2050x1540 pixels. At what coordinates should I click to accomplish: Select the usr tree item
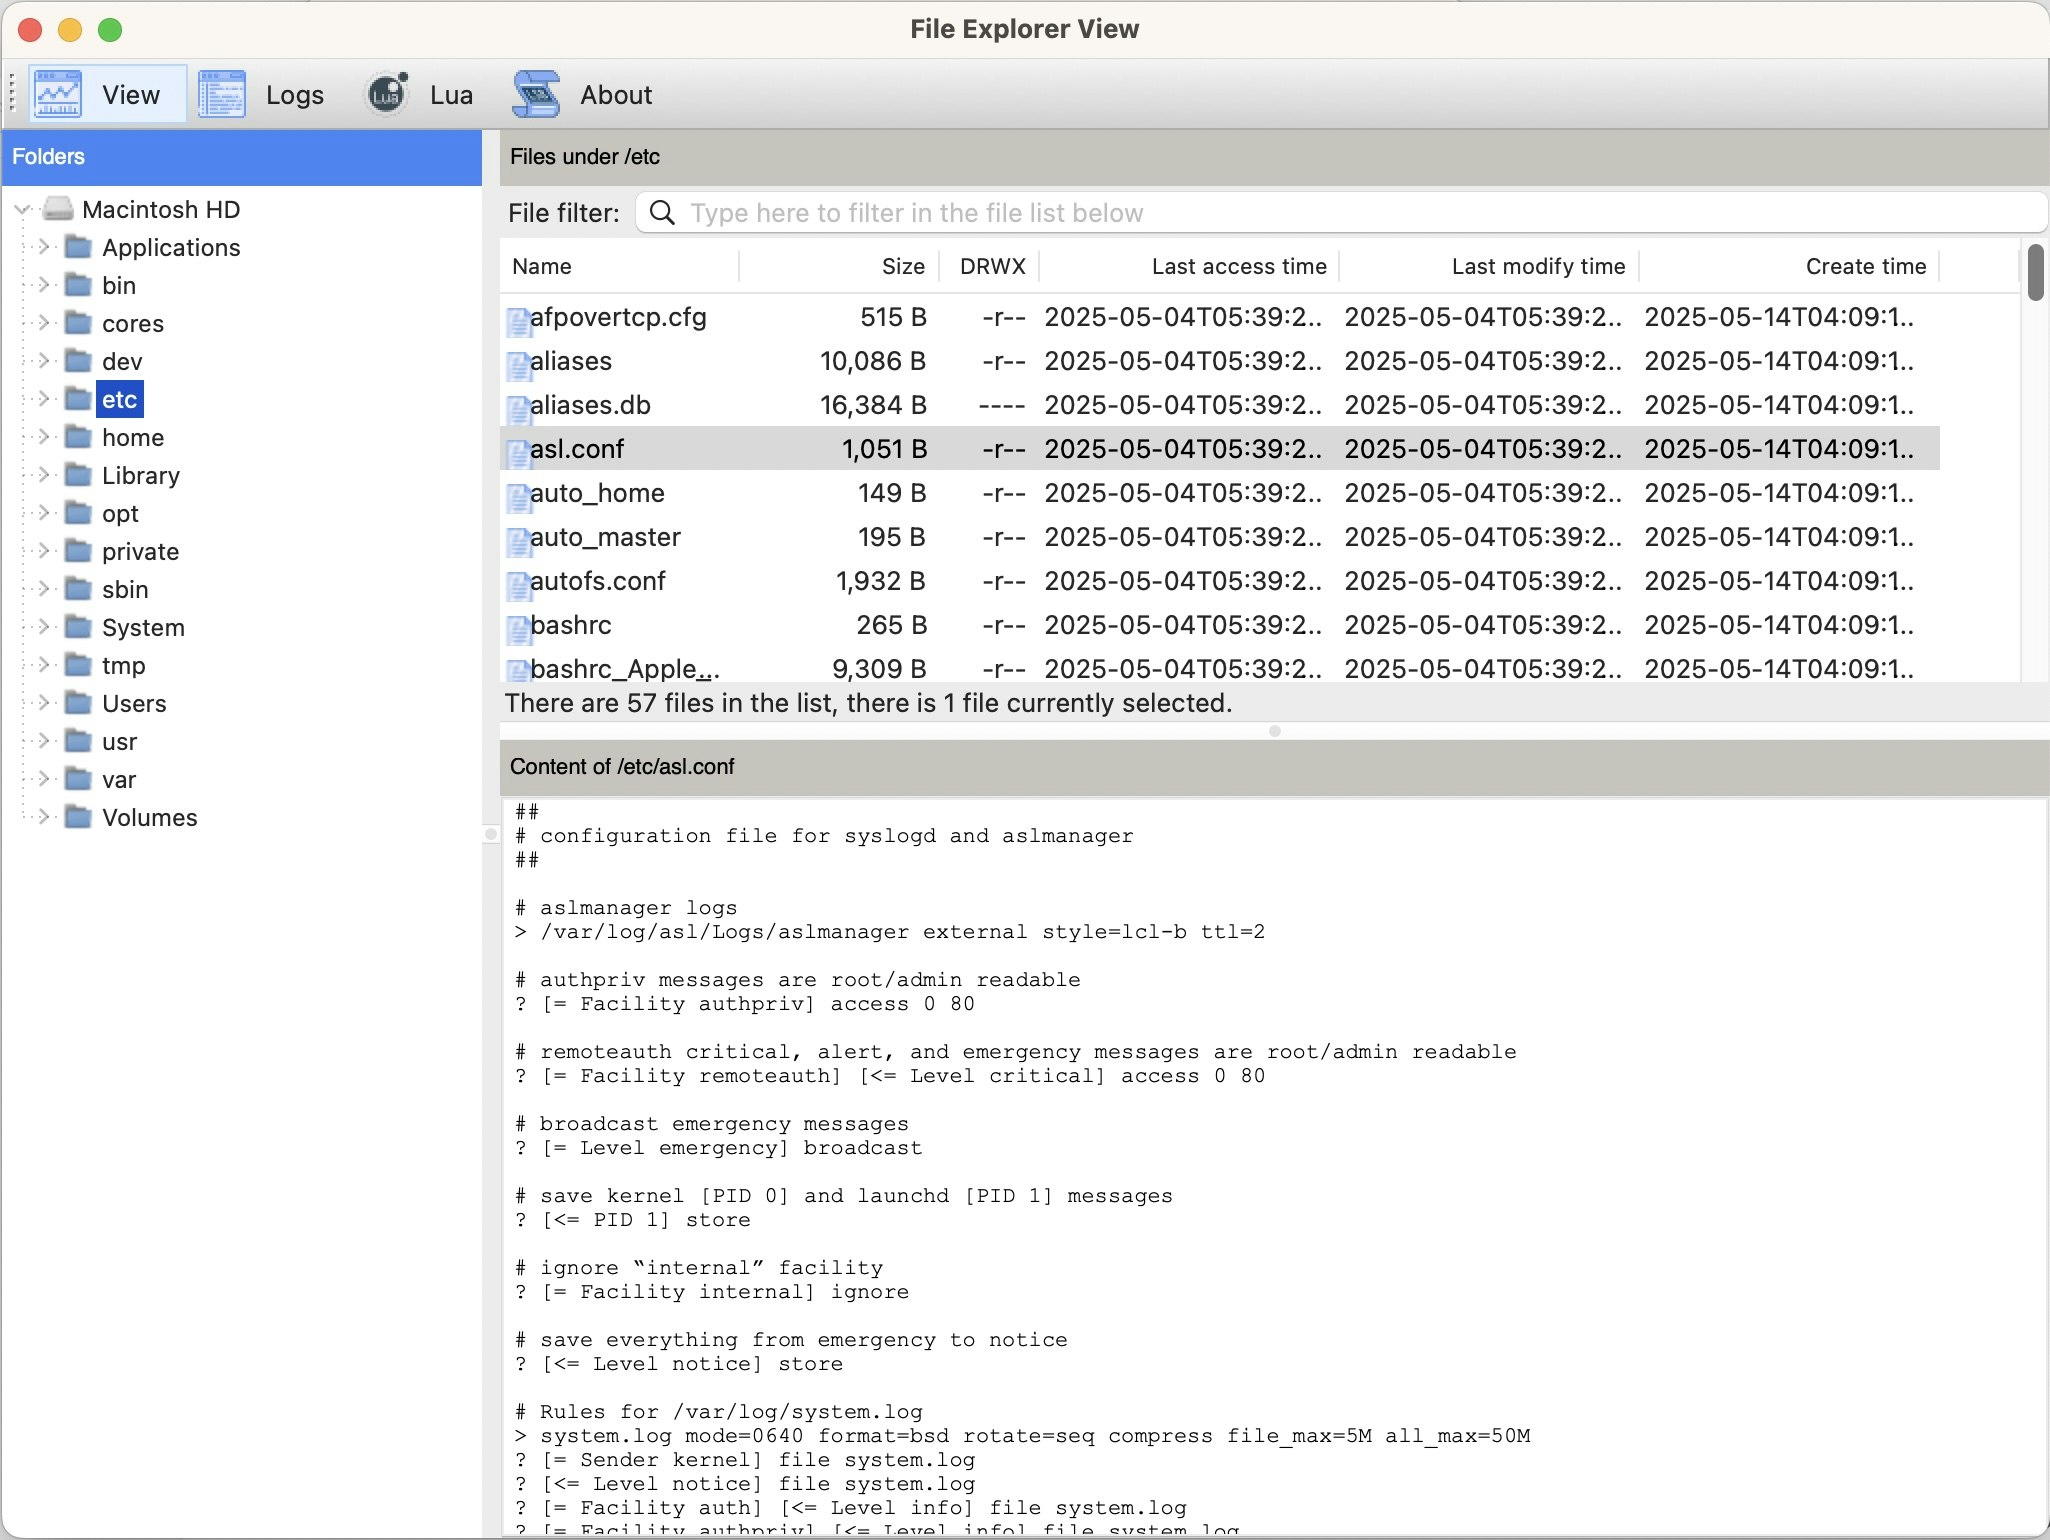coord(119,741)
